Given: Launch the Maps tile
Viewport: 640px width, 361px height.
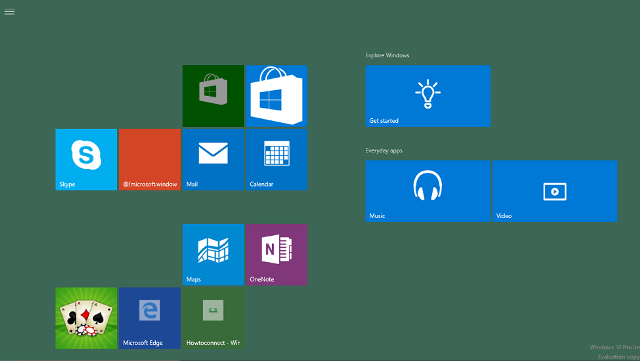Looking at the screenshot, I should 213,254.
